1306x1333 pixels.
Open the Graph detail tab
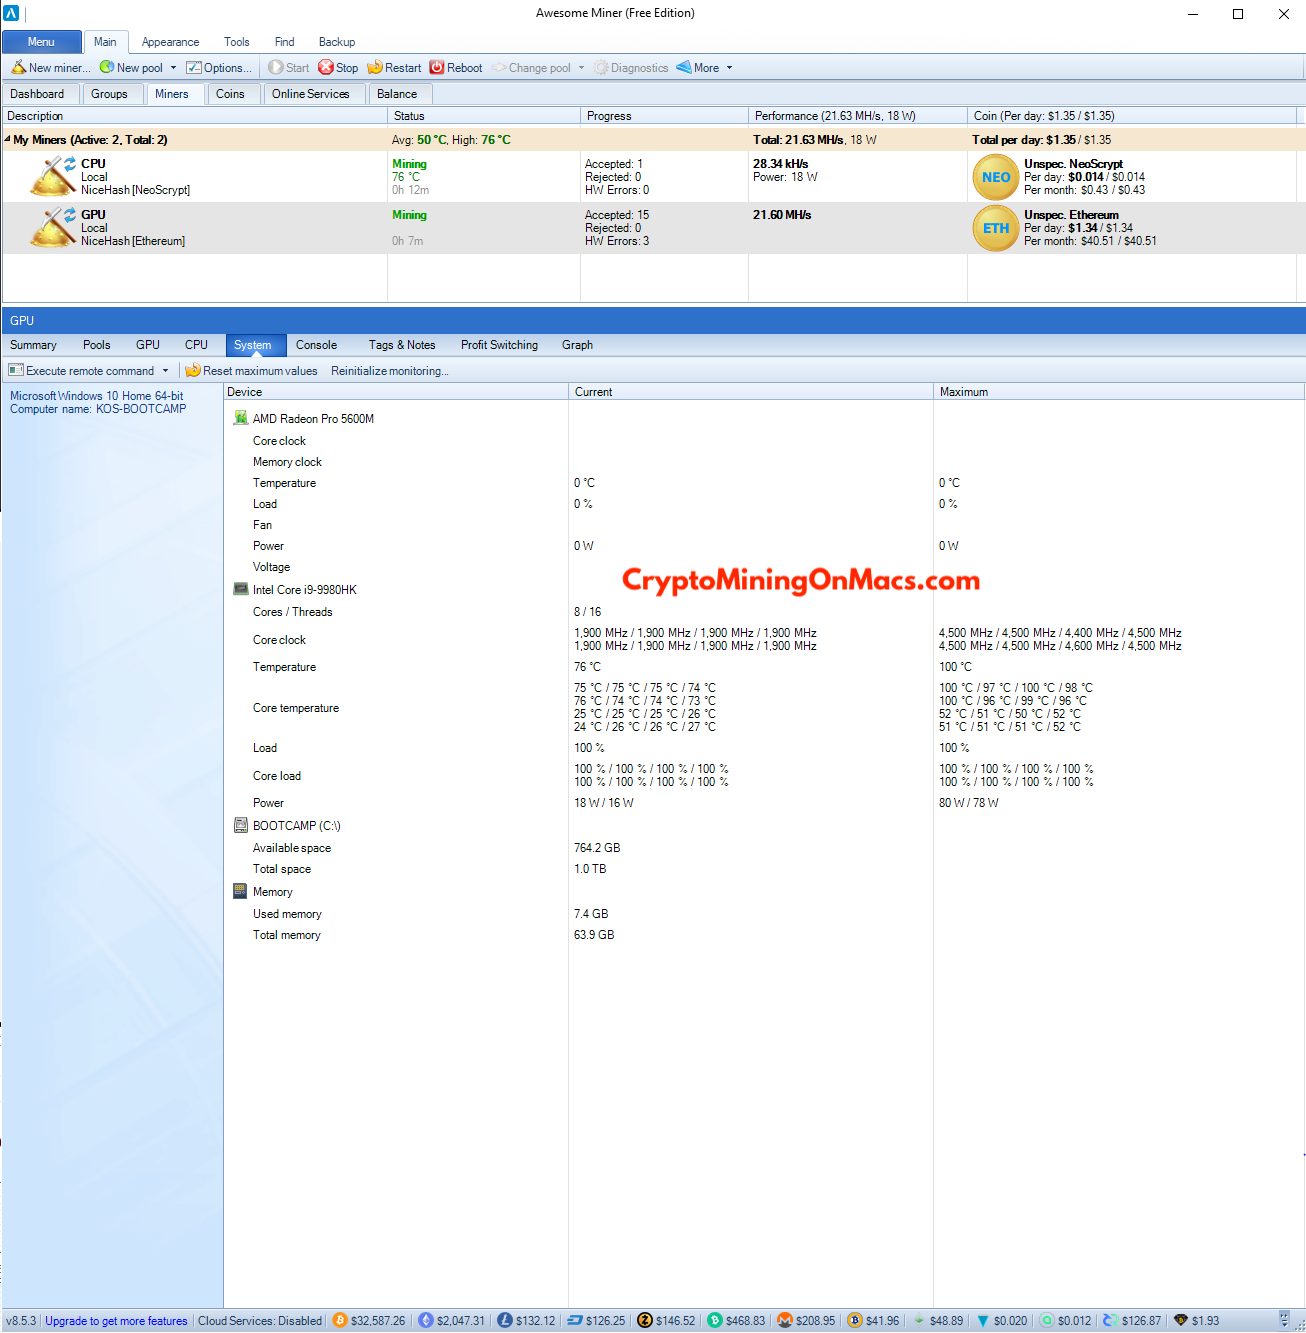[x=577, y=345]
